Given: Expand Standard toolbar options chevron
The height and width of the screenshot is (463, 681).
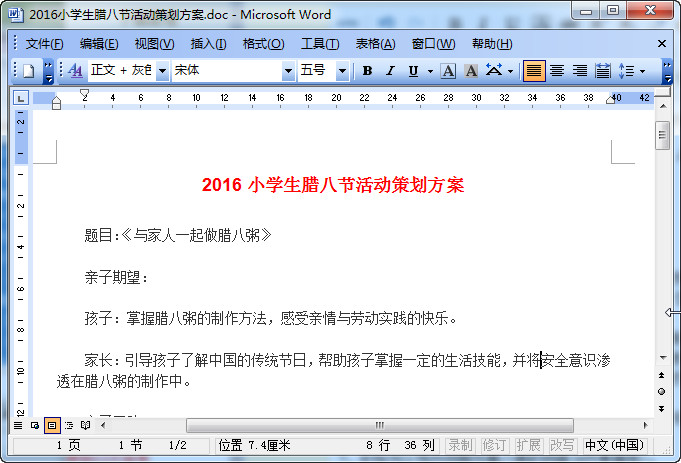Looking at the screenshot, I should point(48,71).
